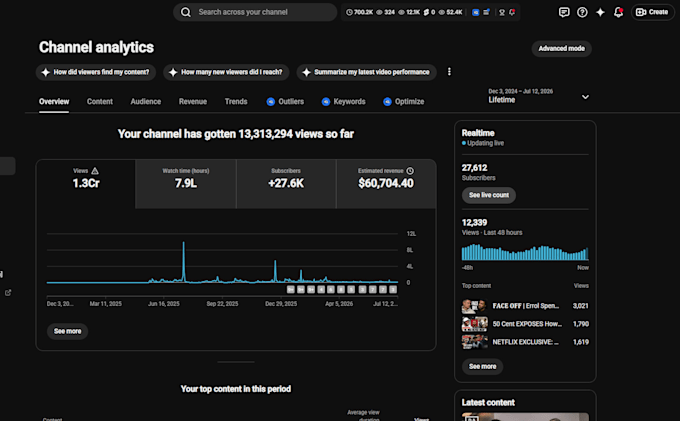
Task: Open the Optimize tab
Action: coord(404,101)
